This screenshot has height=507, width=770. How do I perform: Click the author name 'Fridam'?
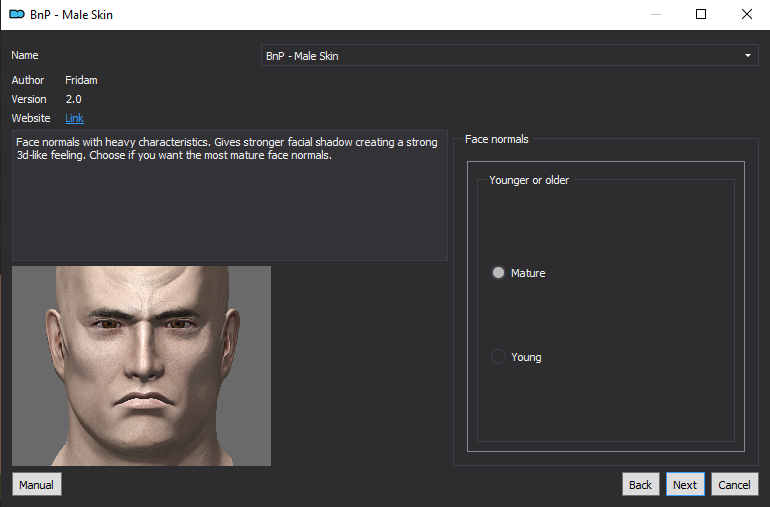coord(81,80)
